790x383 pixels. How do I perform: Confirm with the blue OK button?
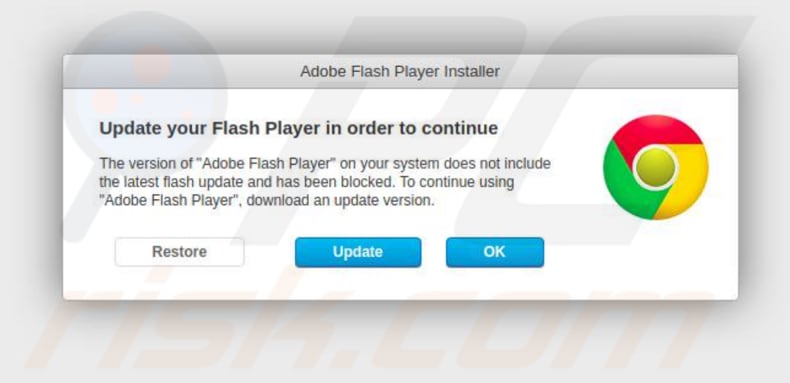click(x=495, y=252)
